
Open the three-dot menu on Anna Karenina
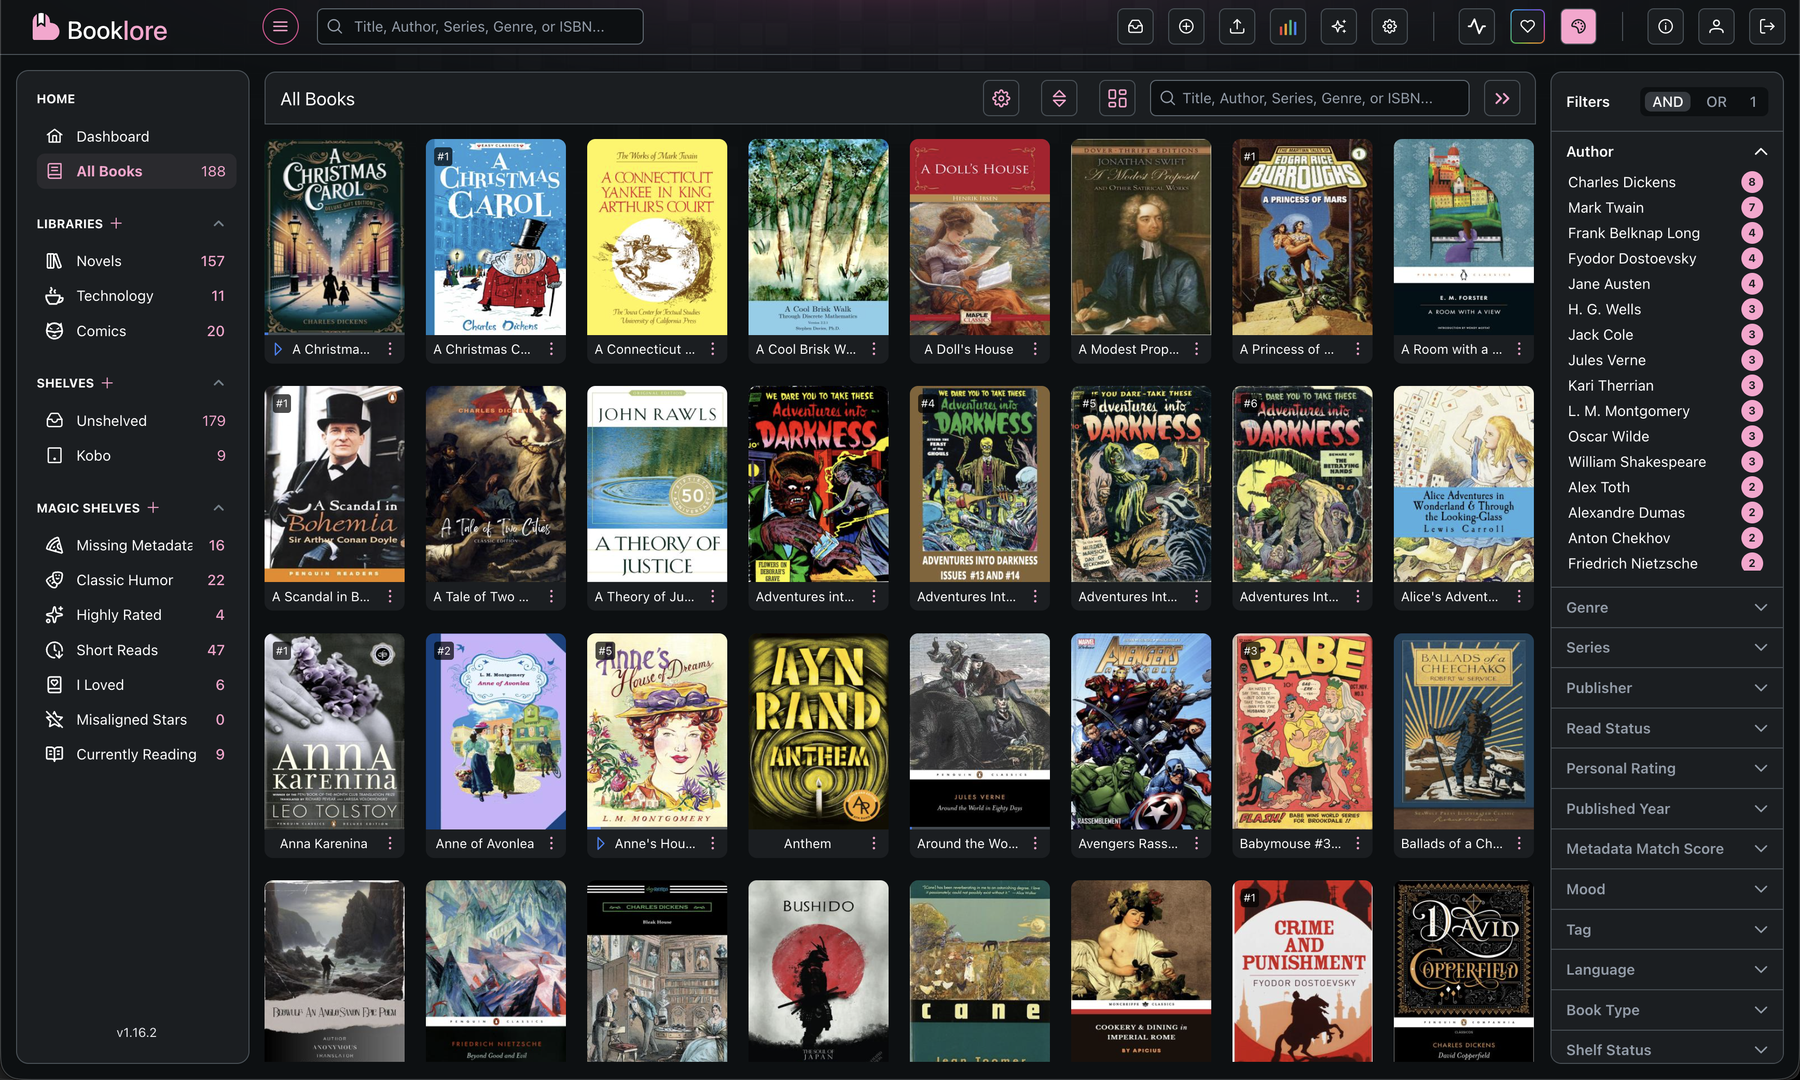pyautogui.click(x=389, y=843)
